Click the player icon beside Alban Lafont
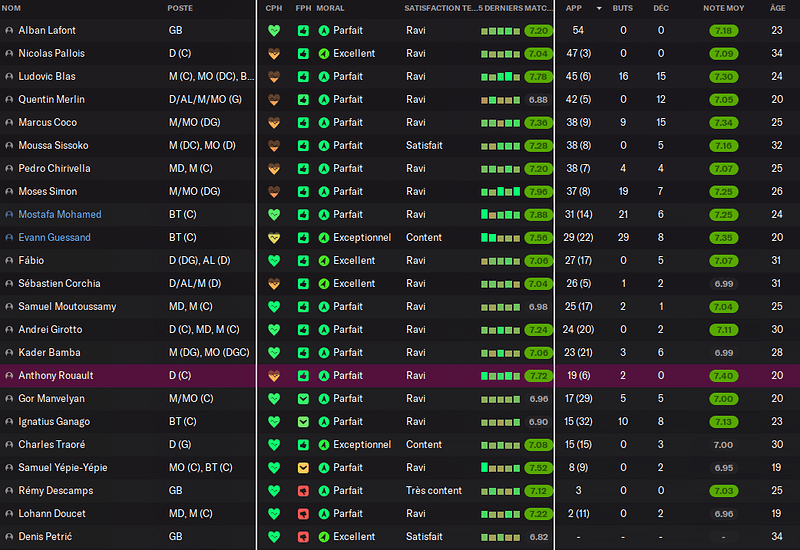The height and width of the screenshot is (550, 800). (10, 31)
